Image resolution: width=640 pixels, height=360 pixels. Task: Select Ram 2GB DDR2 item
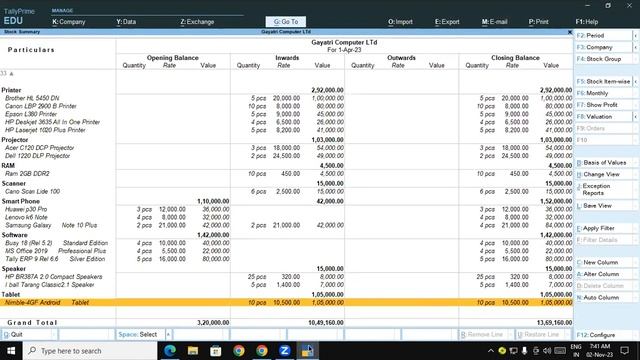(x=27, y=173)
